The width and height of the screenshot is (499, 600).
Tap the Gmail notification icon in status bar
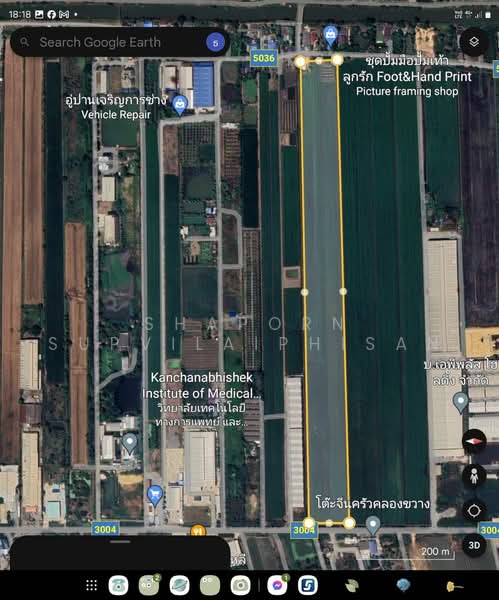click(x=64, y=15)
